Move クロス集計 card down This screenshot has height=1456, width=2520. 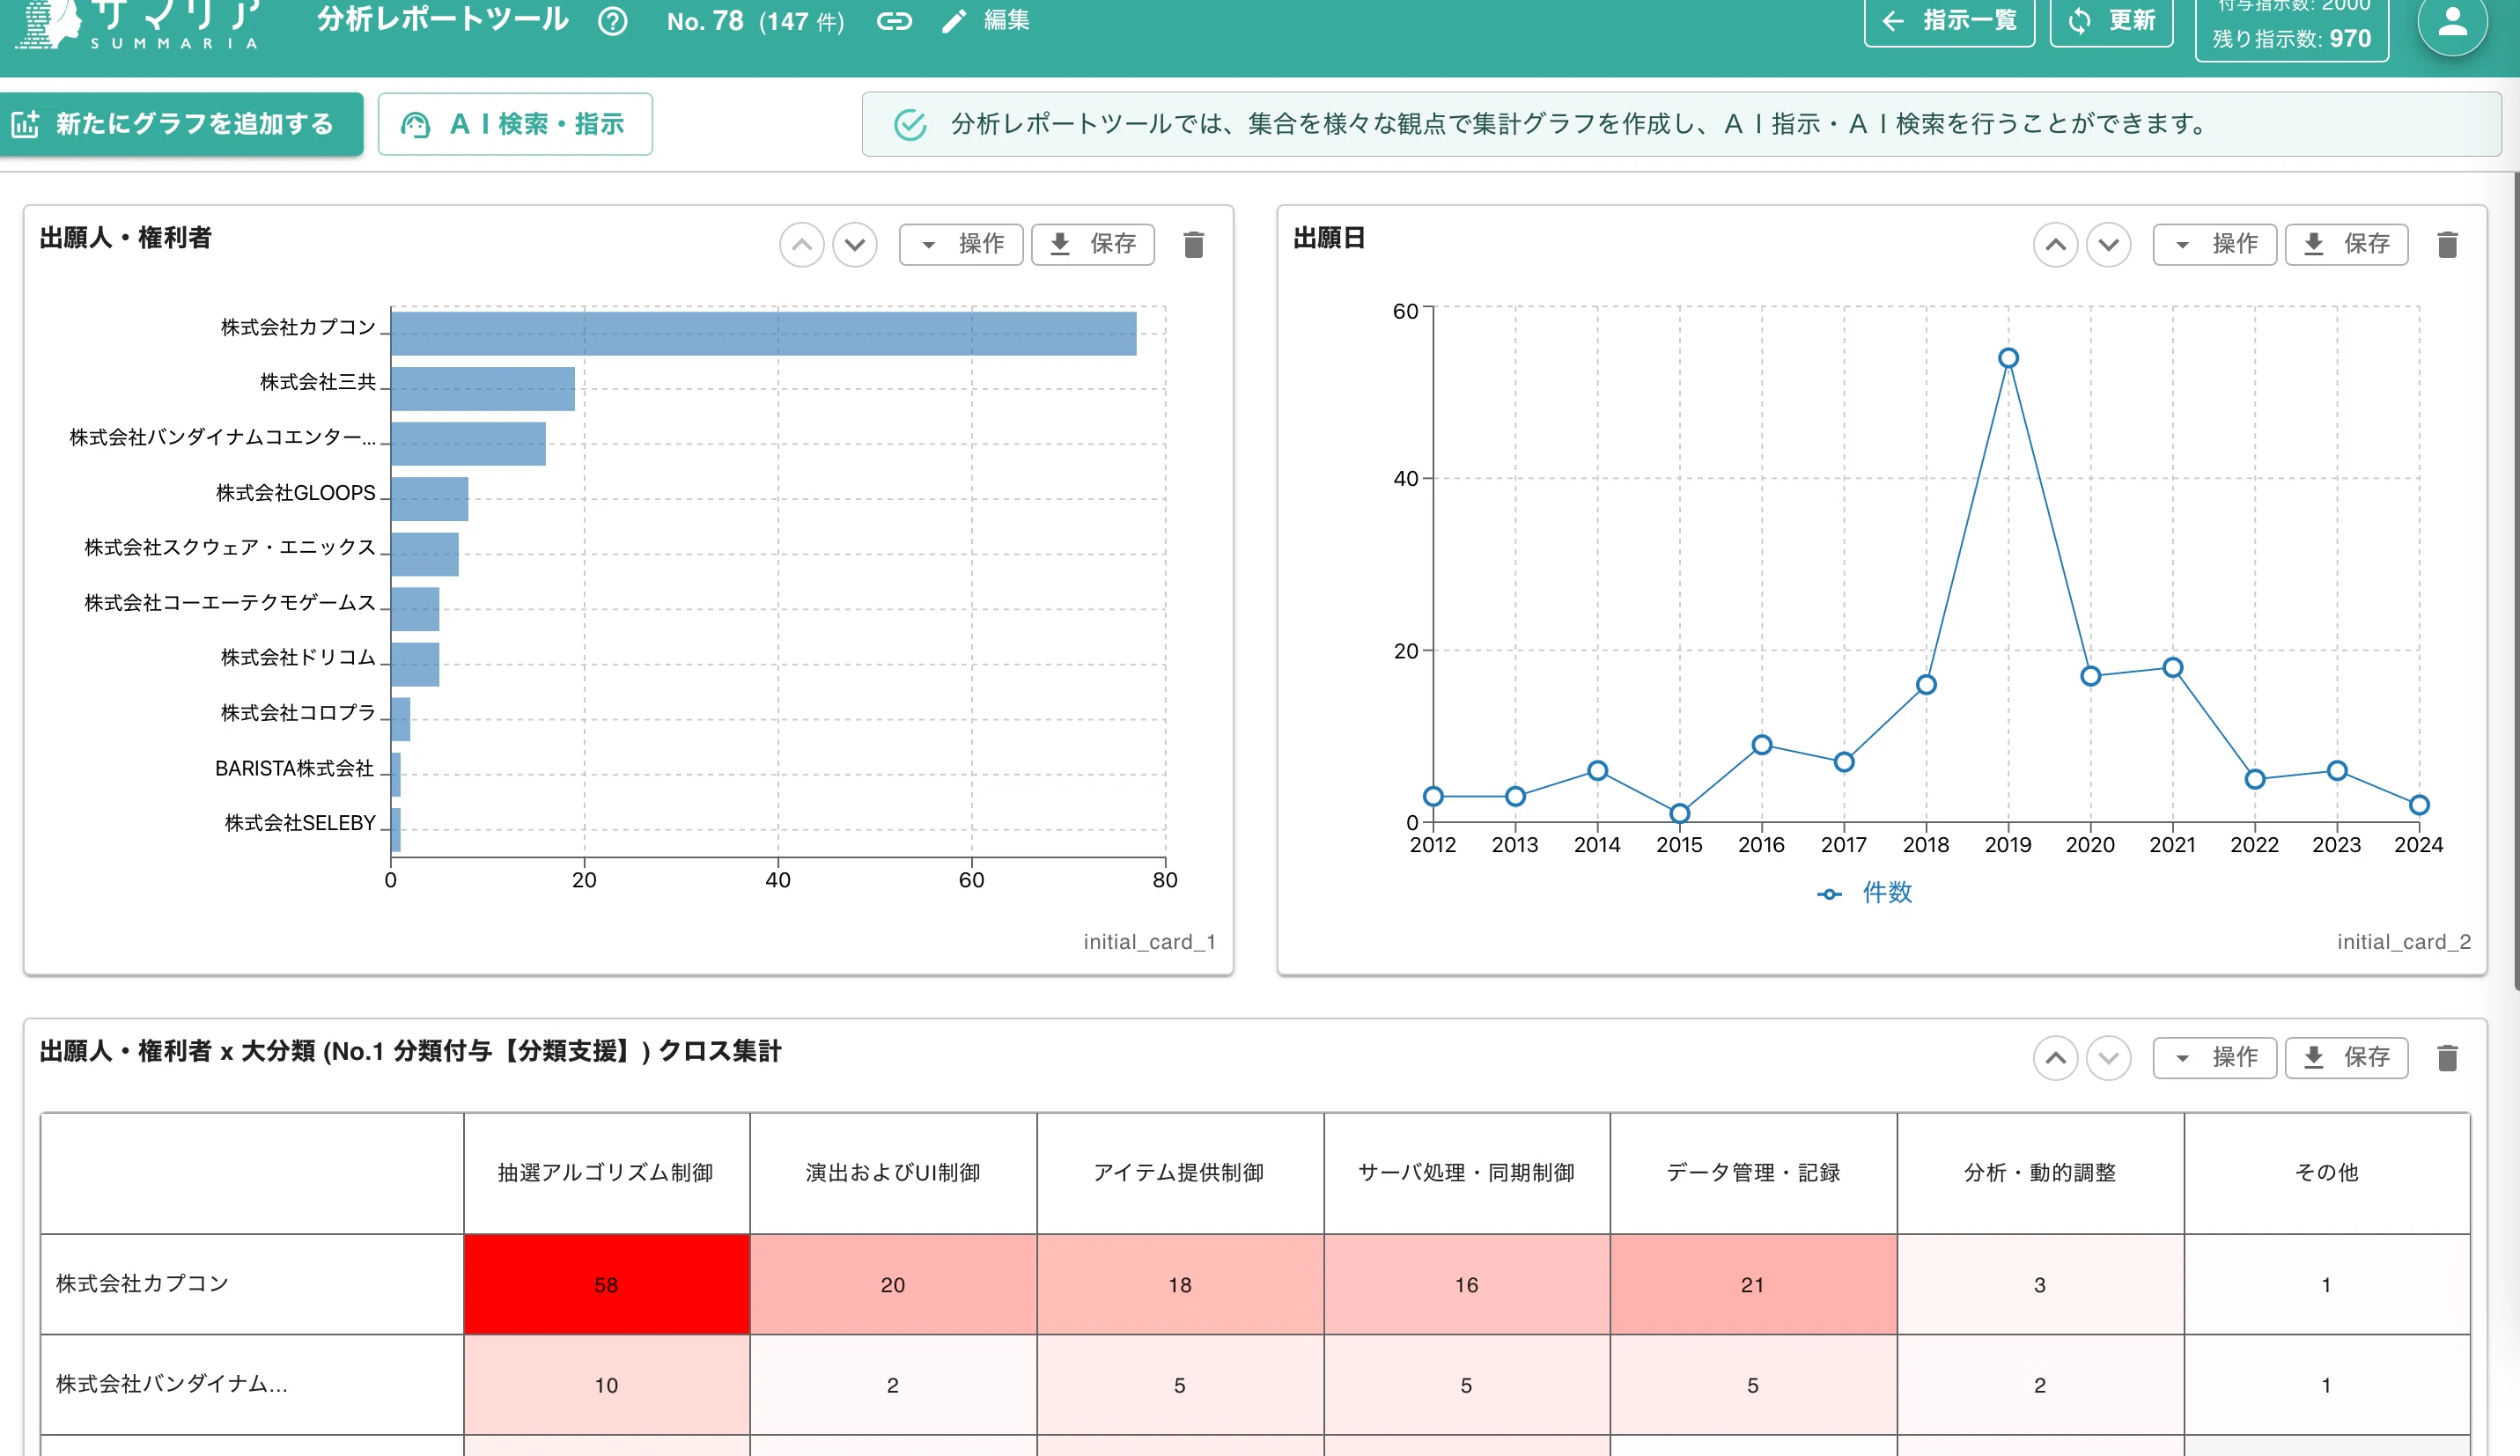point(2109,1058)
